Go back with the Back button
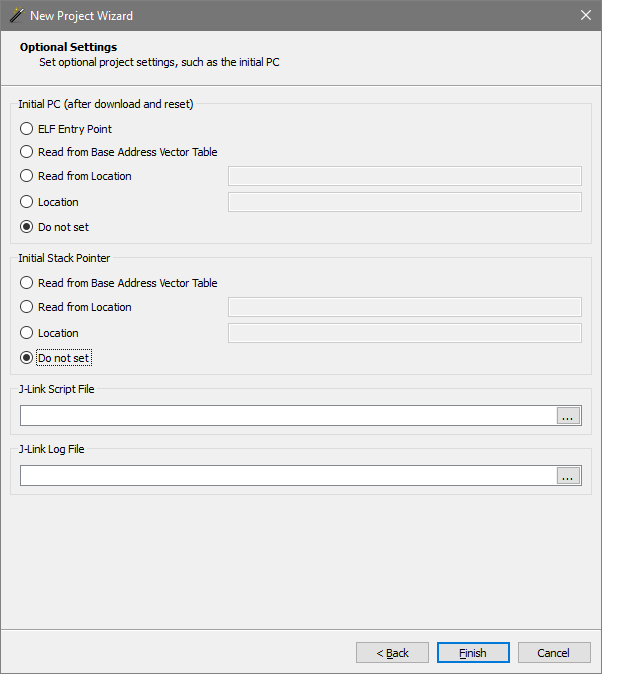This screenshot has width=644, height=674. click(392, 653)
